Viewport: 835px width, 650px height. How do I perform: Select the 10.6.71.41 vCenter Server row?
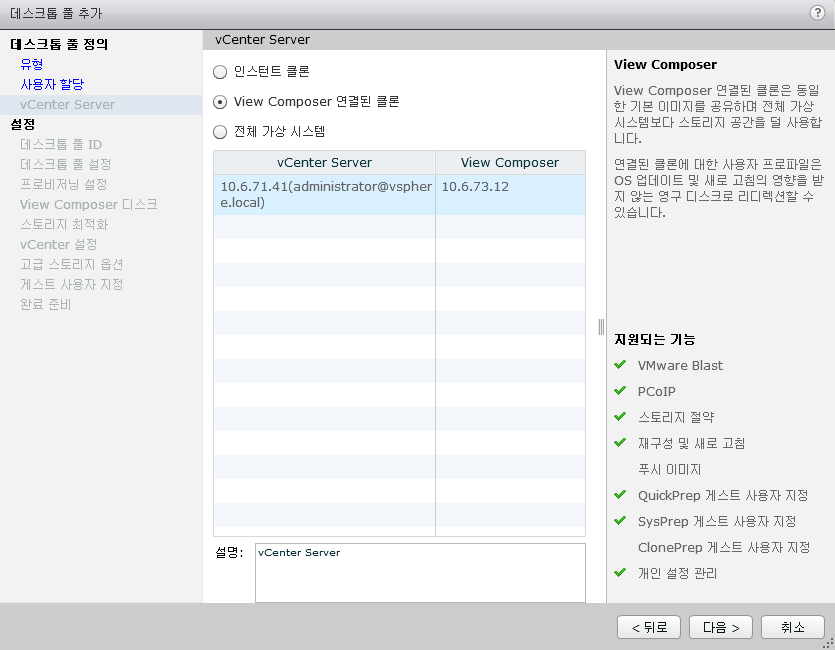click(x=399, y=194)
